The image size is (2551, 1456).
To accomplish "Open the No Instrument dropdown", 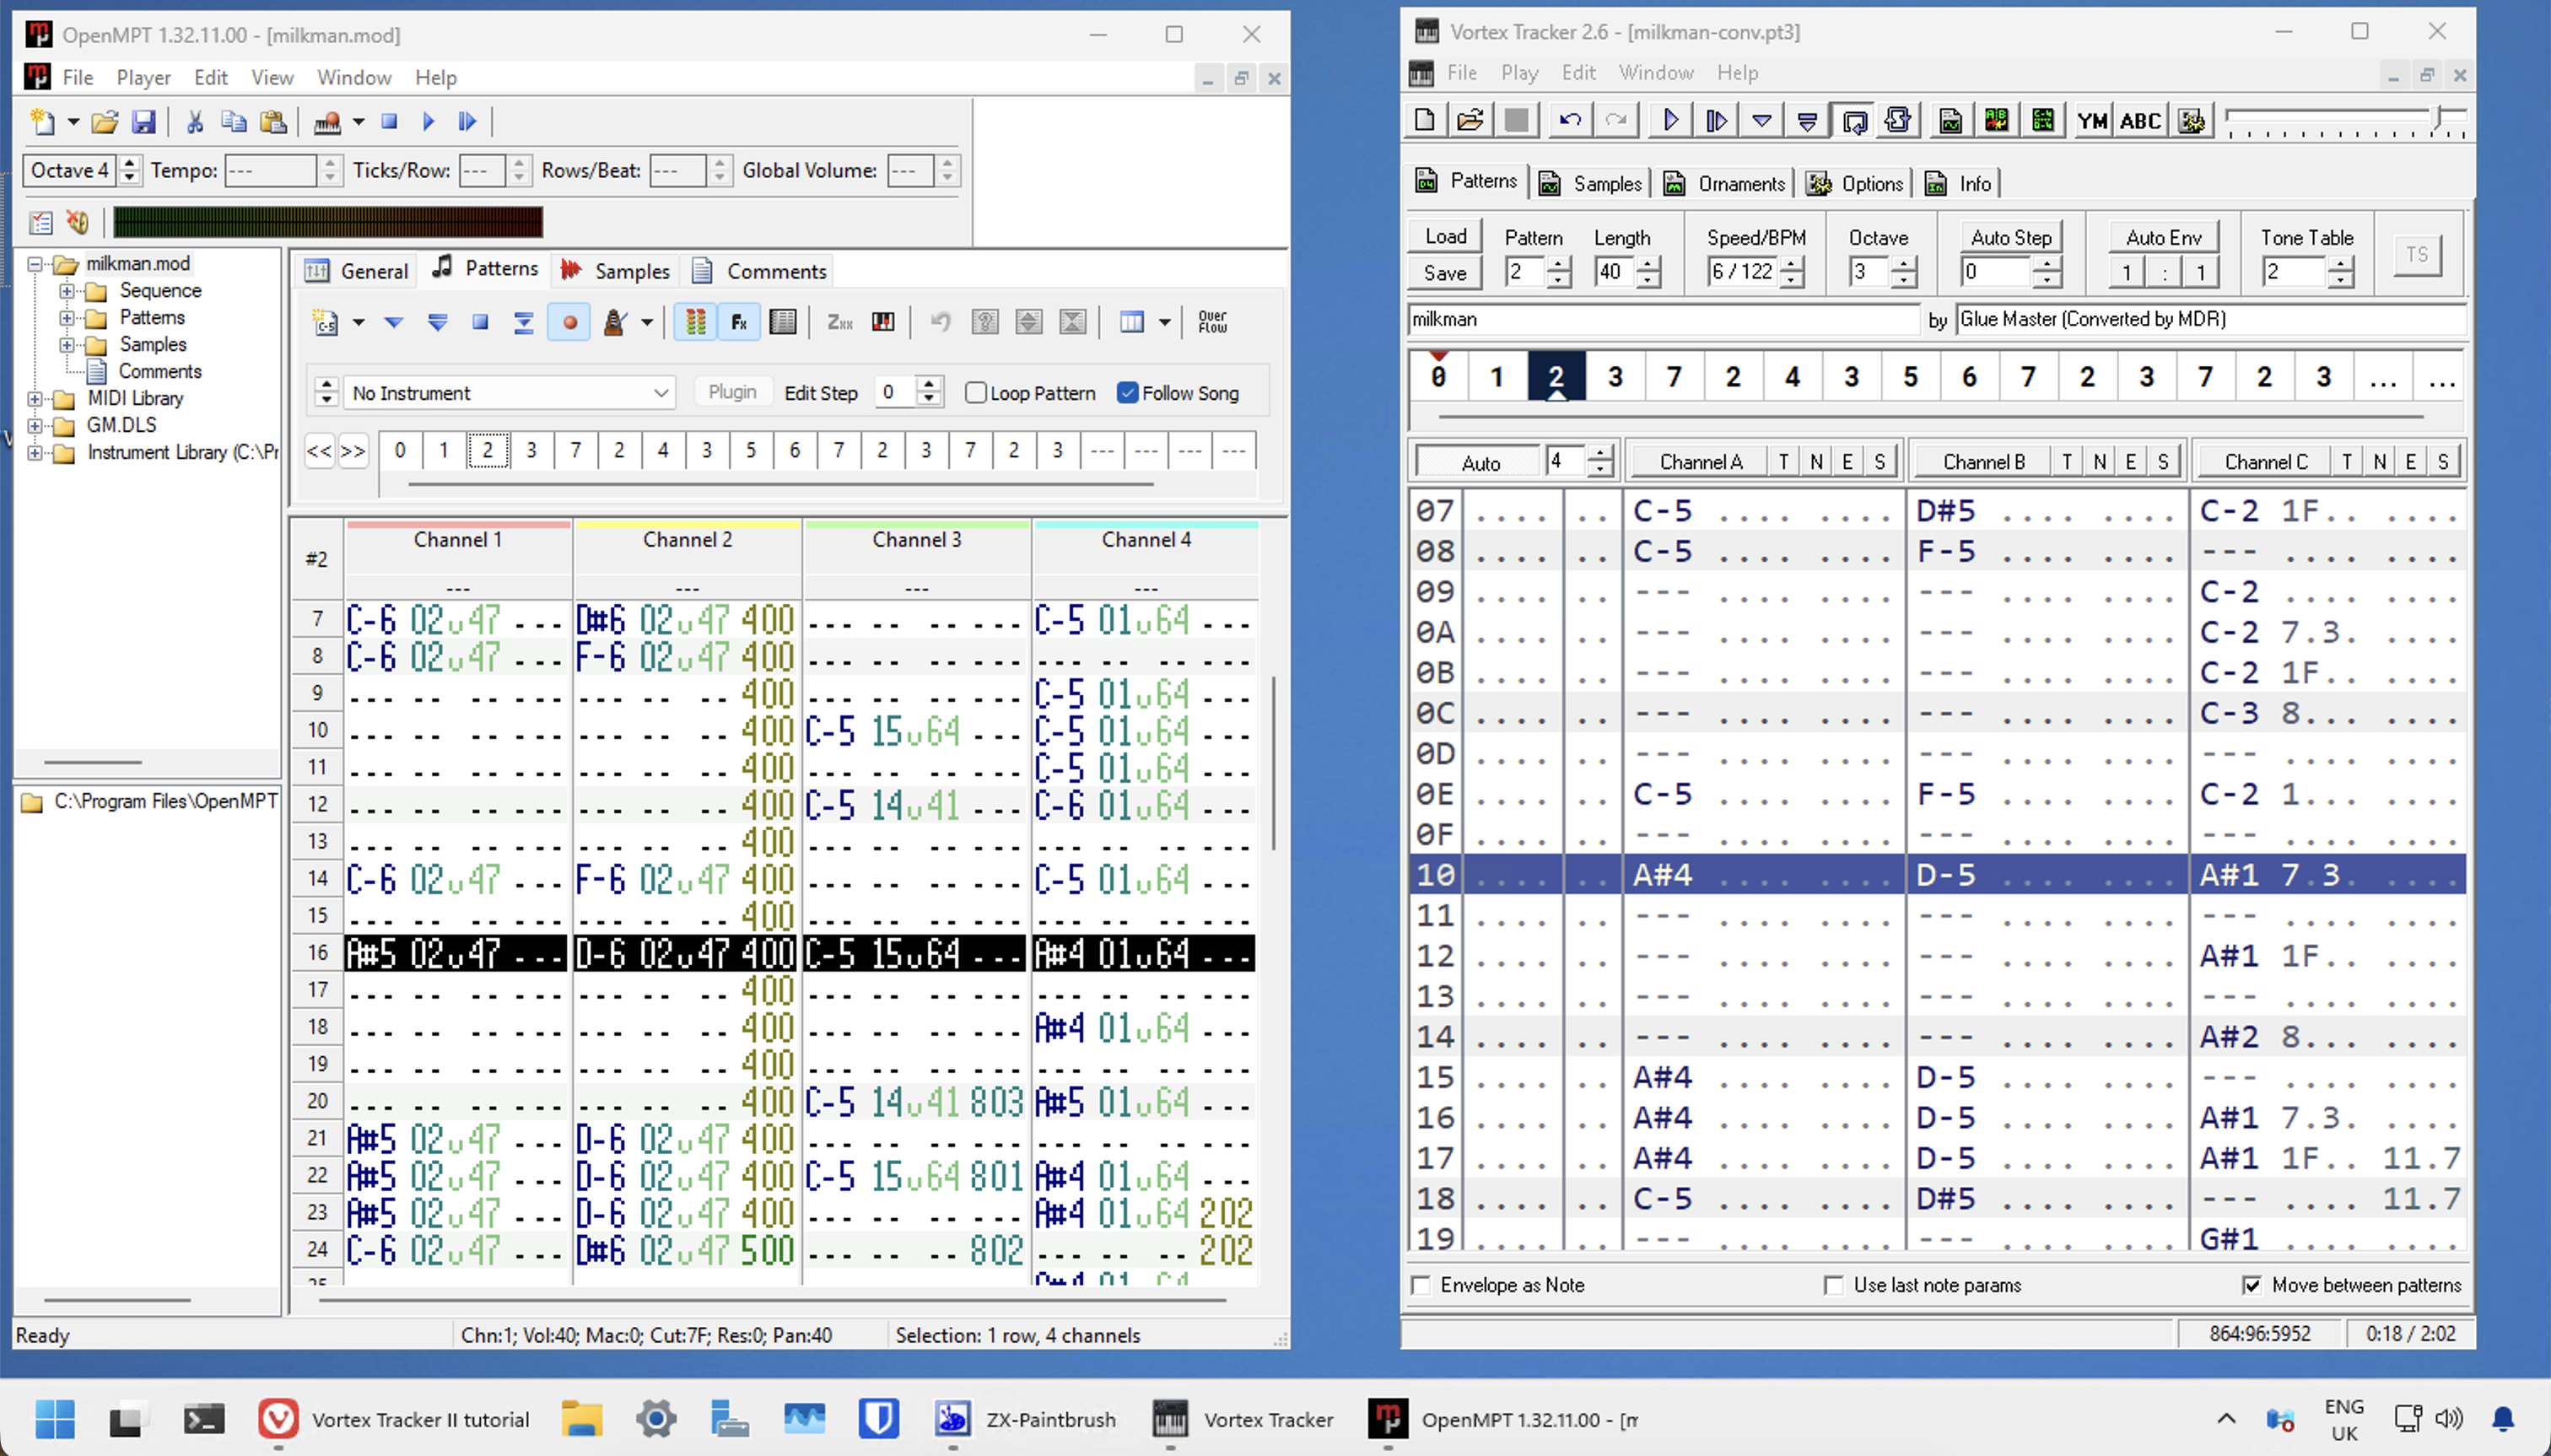I will point(510,393).
